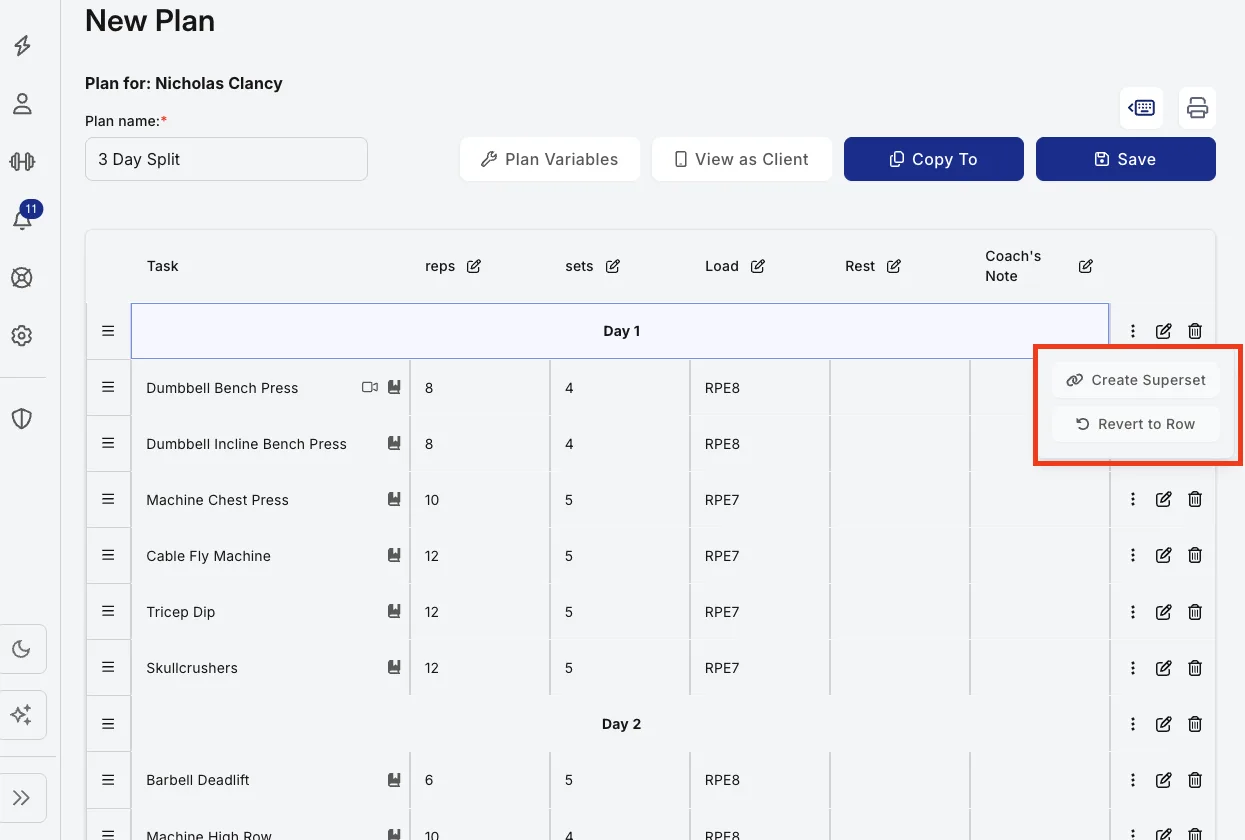This screenshot has height=840, width=1245.
Task: Click the Skullcrushers task name
Action: 192,668
